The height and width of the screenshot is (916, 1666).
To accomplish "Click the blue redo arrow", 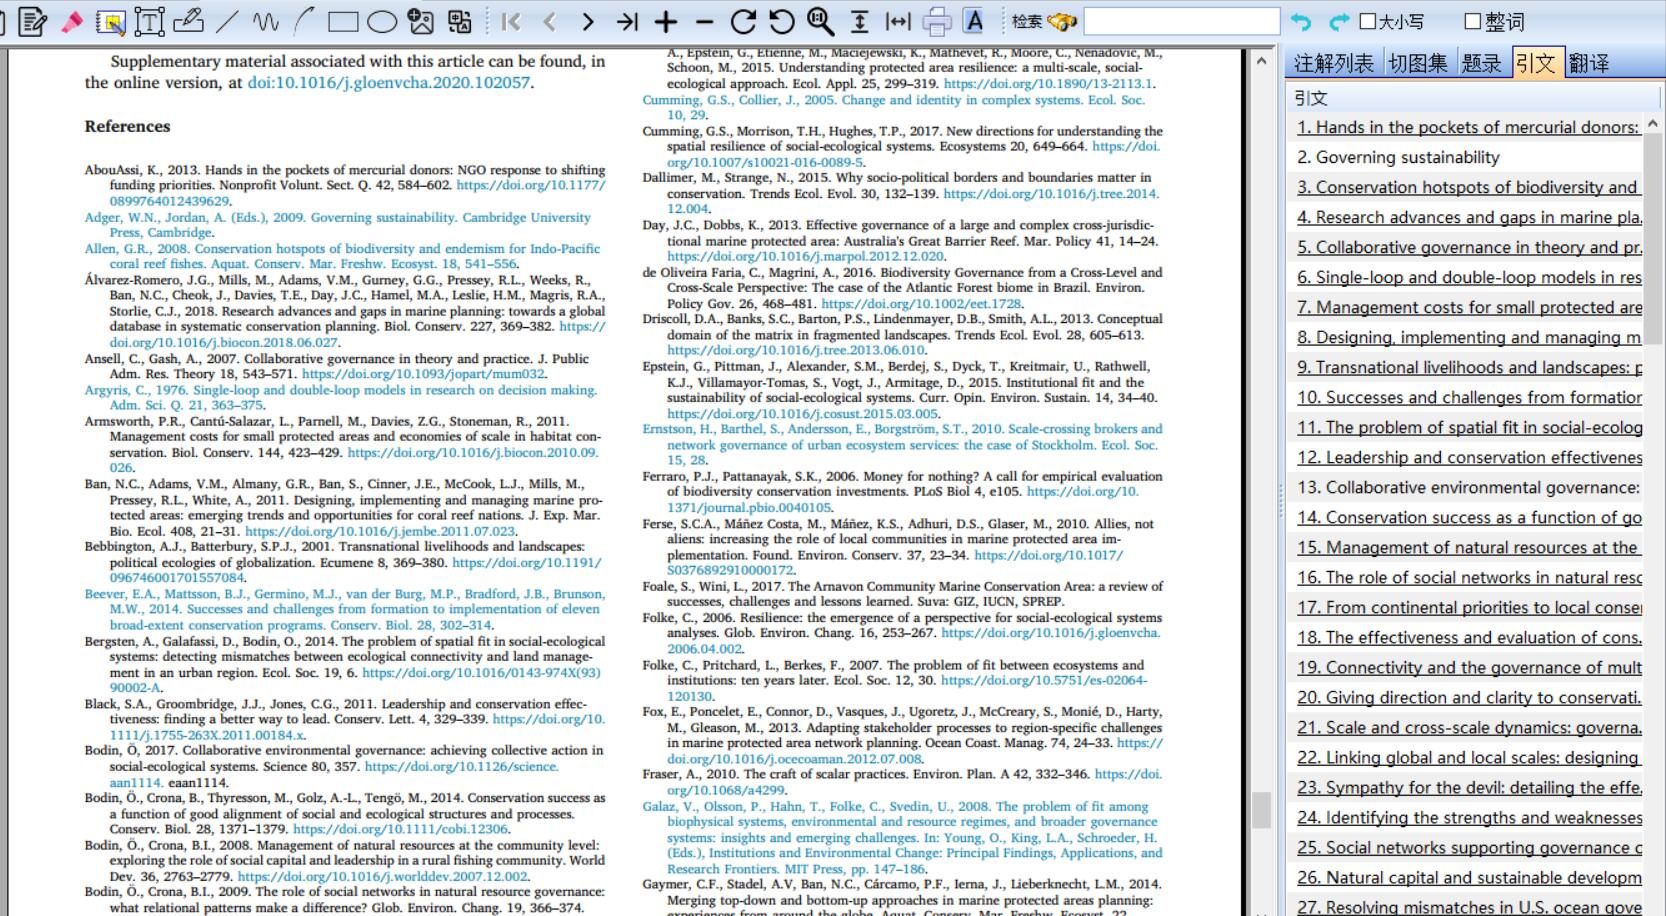I will pos(1339,21).
